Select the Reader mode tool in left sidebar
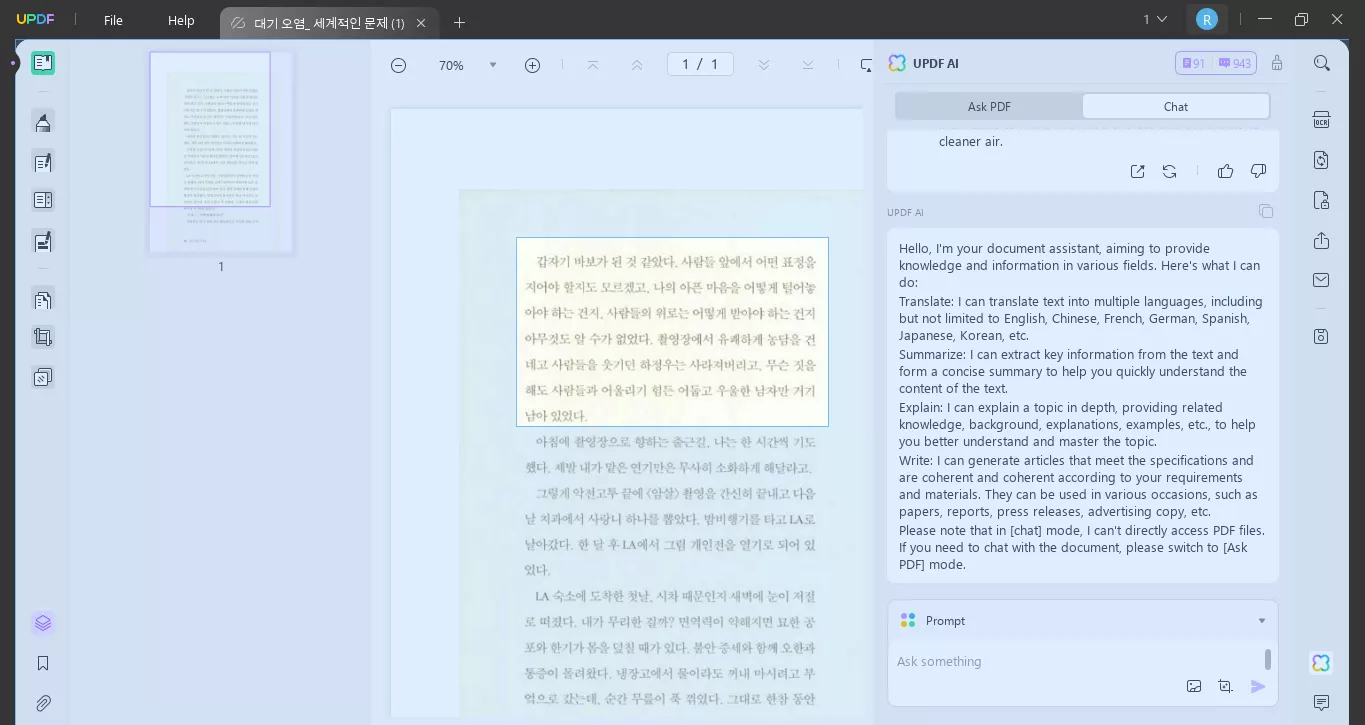The image size is (1365, 725). 43,63
